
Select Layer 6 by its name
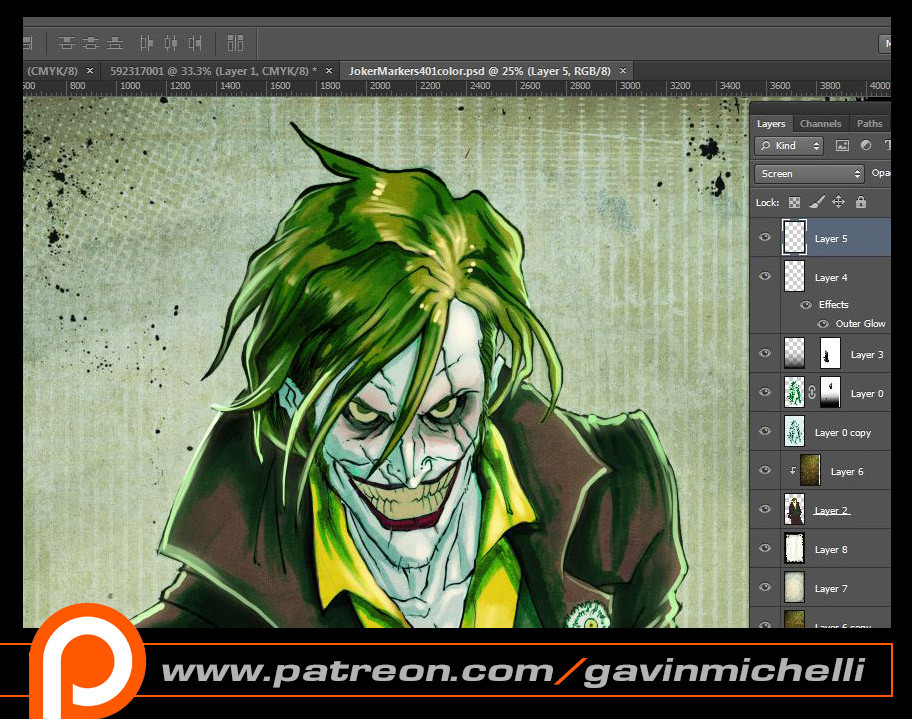pos(847,472)
